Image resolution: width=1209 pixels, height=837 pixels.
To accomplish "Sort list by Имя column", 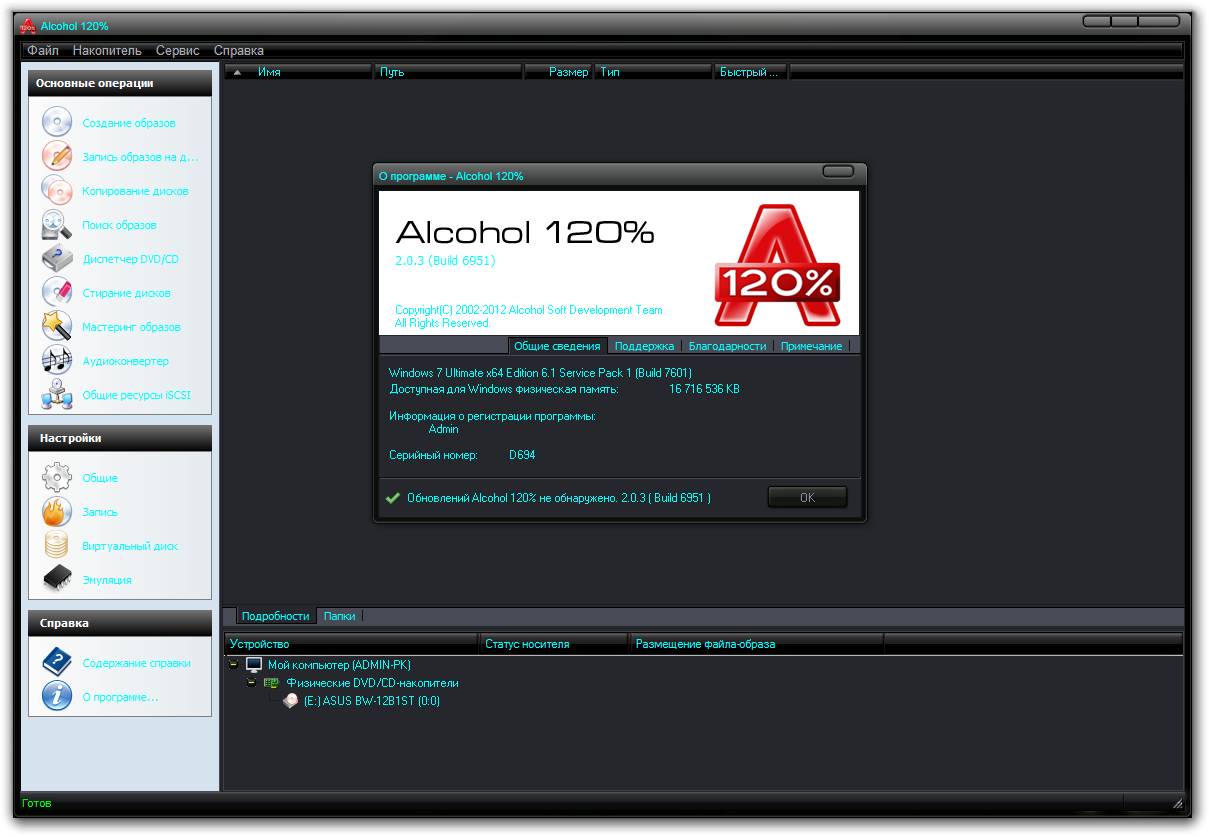I will [298, 72].
